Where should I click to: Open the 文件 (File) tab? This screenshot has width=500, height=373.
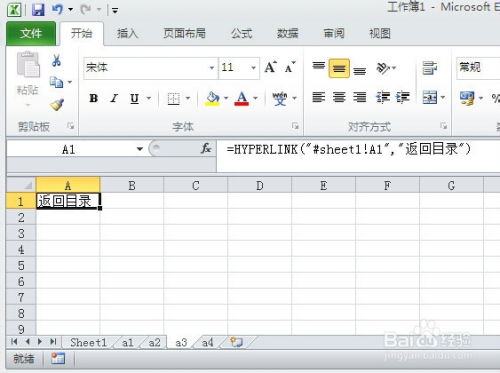click(x=31, y=33)
